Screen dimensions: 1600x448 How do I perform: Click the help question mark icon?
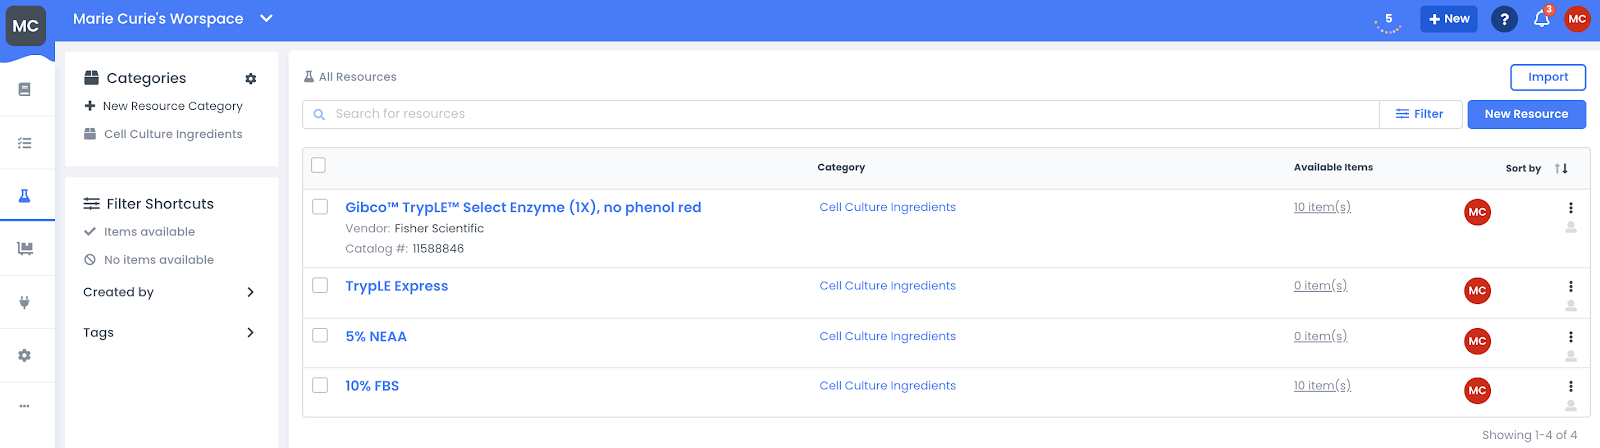(1504, 19)
